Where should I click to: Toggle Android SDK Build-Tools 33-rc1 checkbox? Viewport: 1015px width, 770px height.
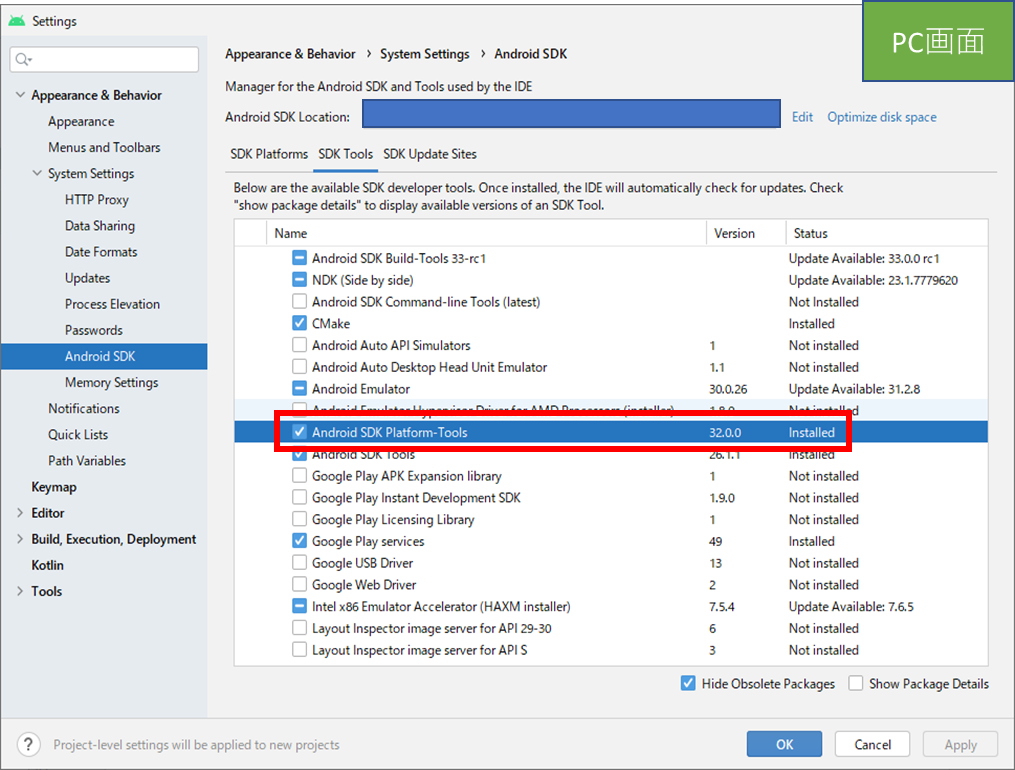point(299,258)
